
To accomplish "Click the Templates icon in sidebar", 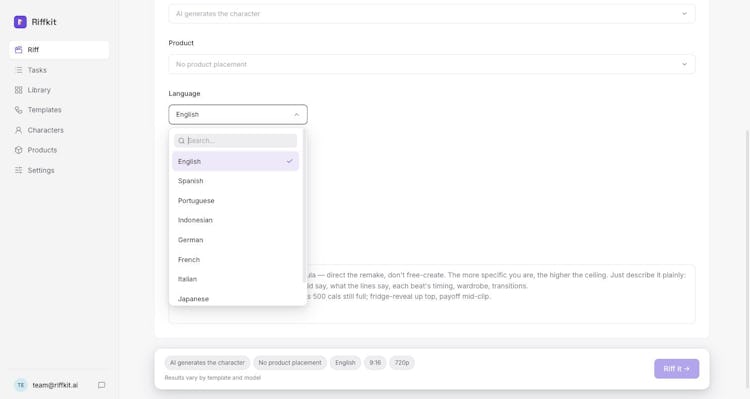I will click(x=19, y=110).
